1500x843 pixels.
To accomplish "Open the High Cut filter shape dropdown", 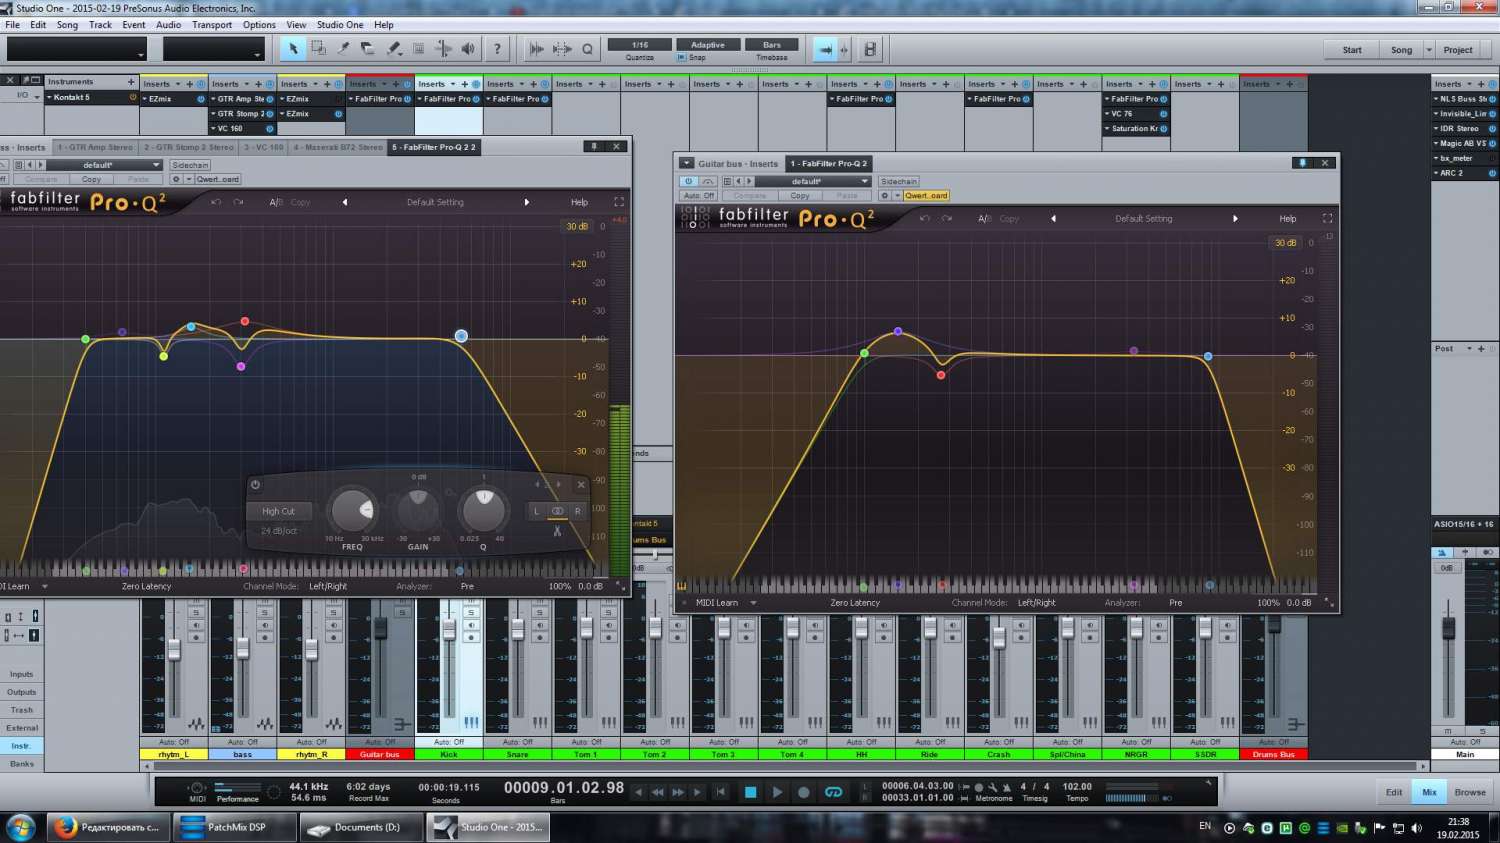I will pos(278,511).
